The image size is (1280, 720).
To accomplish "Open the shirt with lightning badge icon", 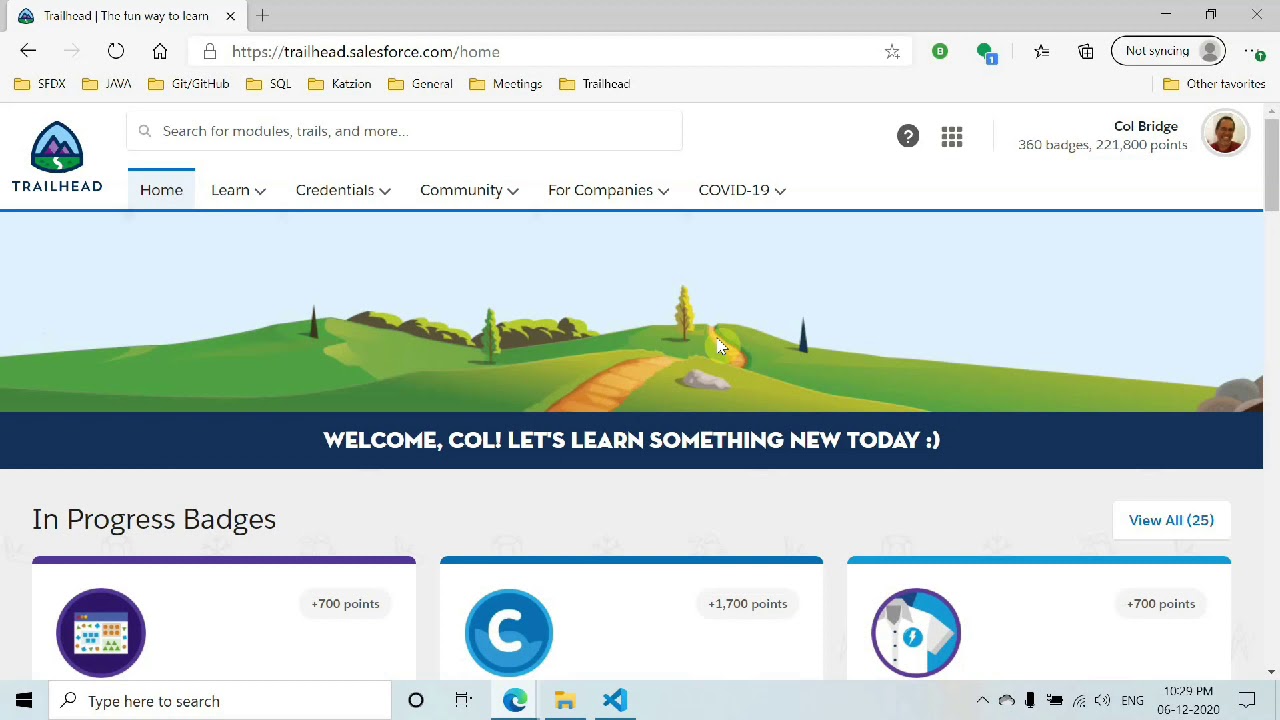I will pos(916,633).
